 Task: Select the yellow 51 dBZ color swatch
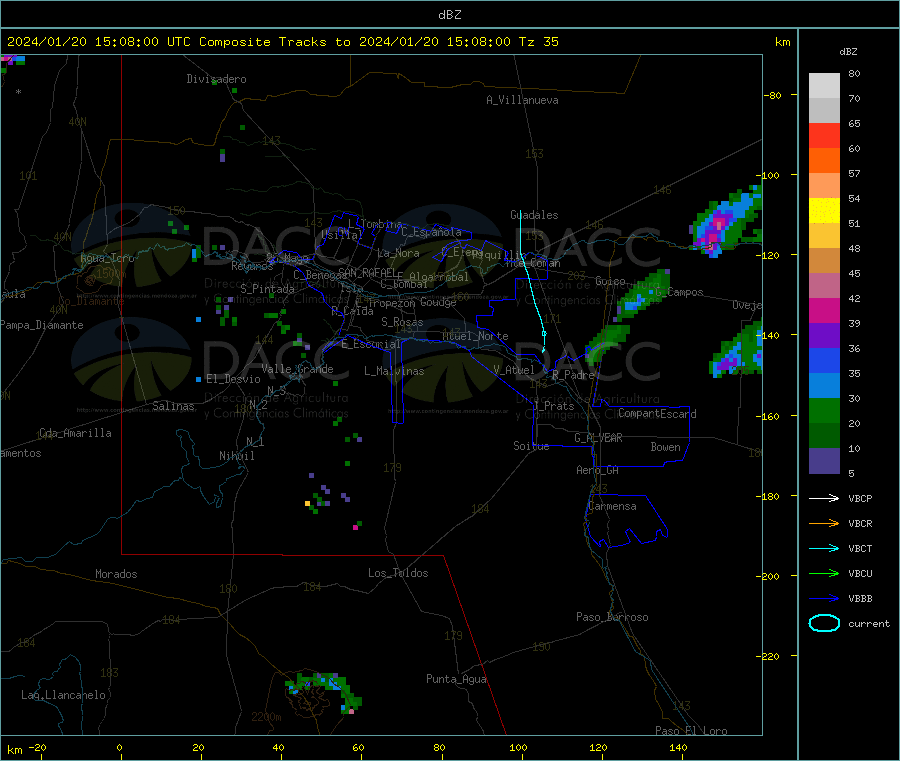point(824,211)
